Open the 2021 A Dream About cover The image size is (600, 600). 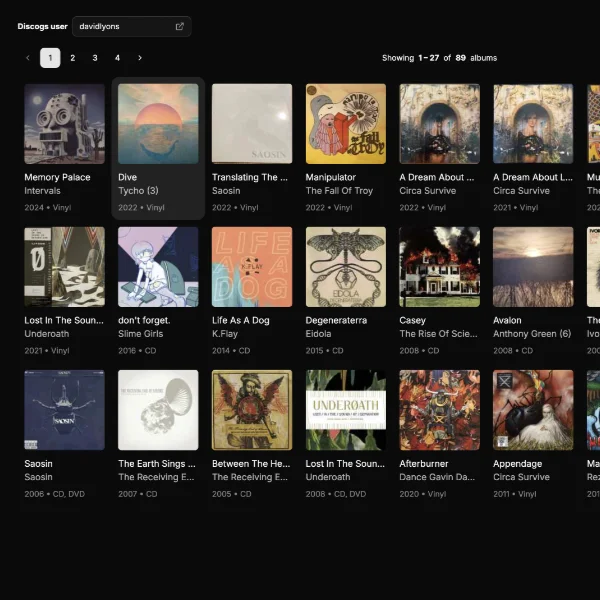point(533,124)
